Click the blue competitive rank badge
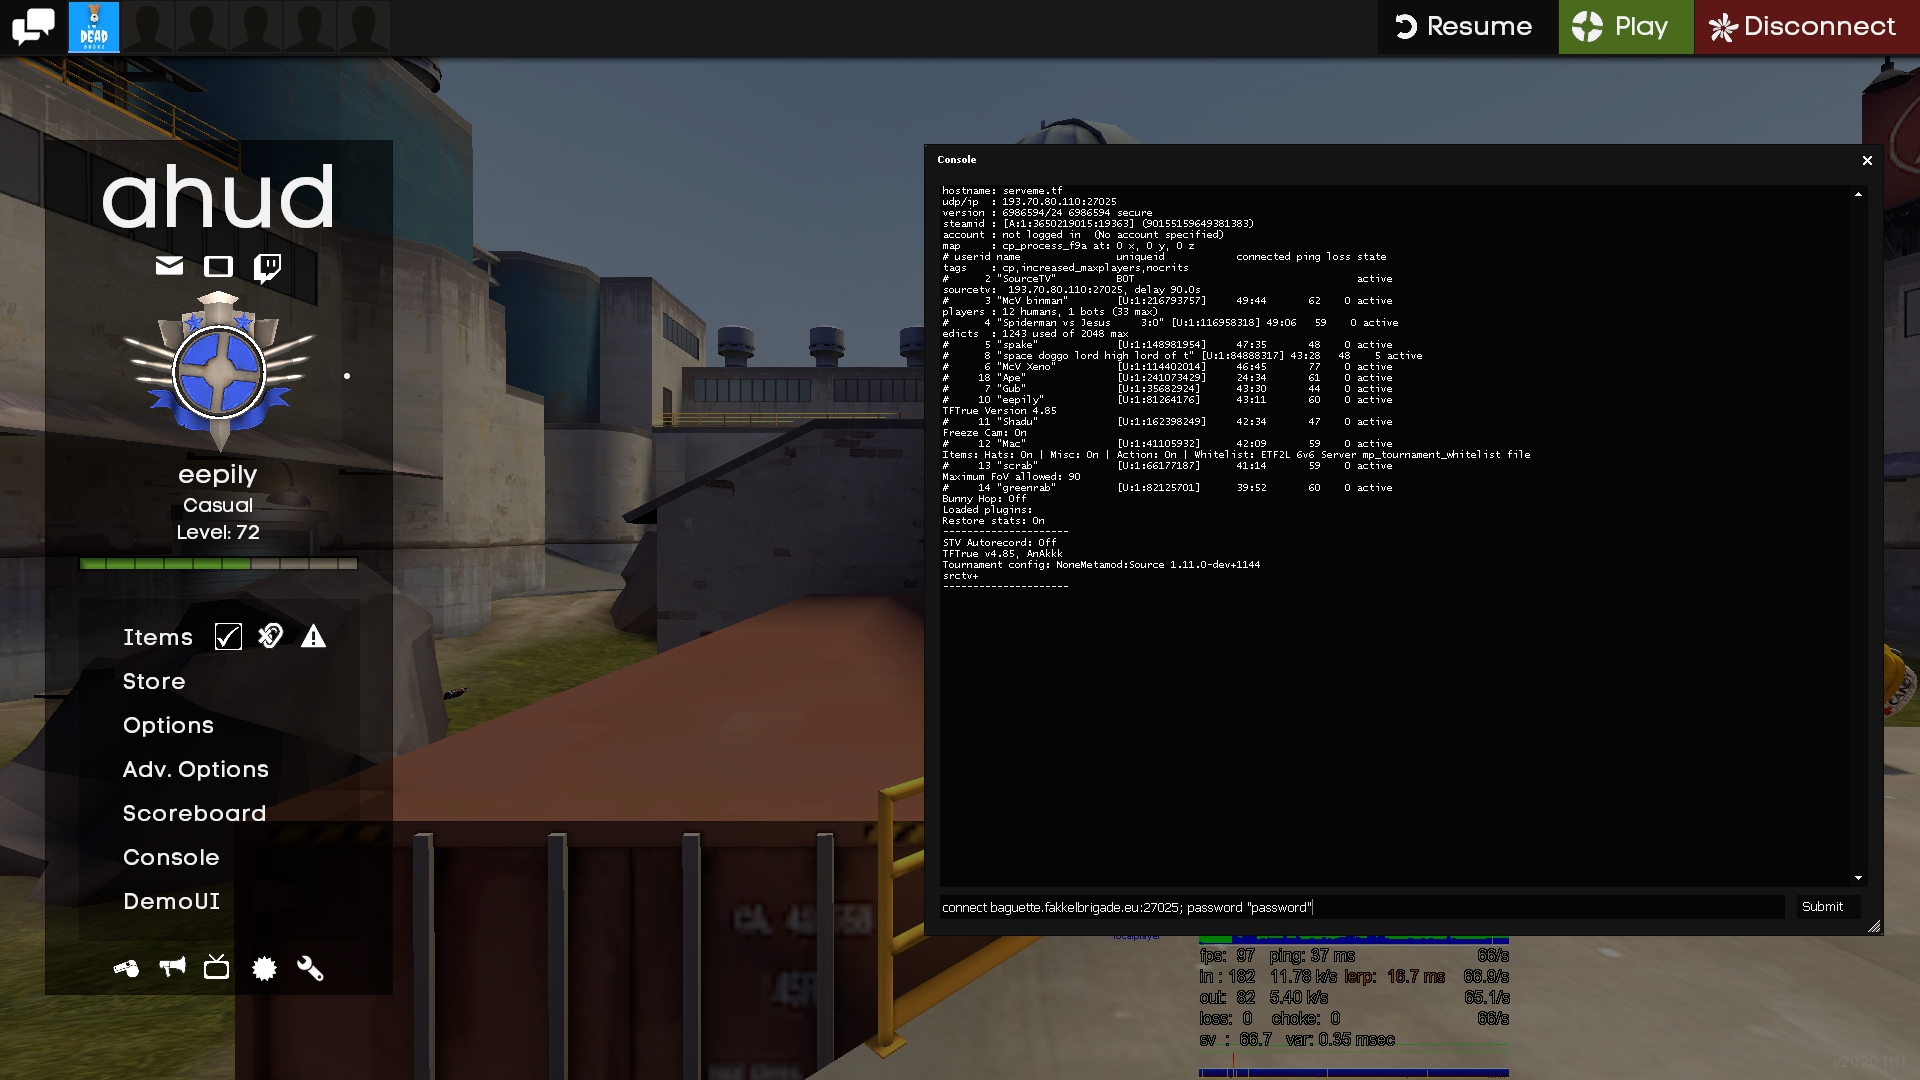The width and height of the screenshot is (1920, 1080). [219, 372]
